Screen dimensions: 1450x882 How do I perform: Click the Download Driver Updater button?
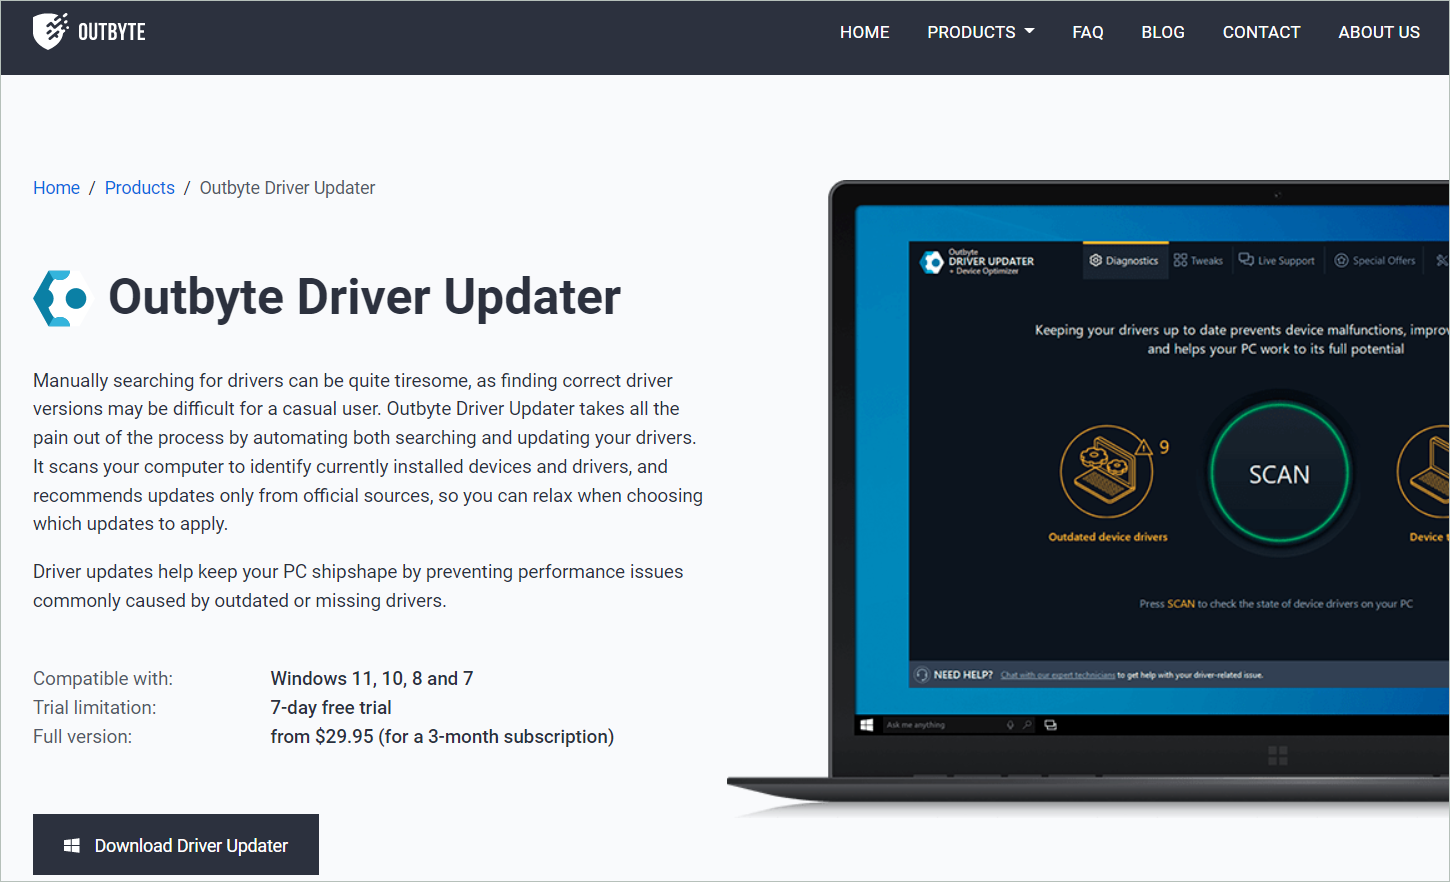tap(176, 845)
